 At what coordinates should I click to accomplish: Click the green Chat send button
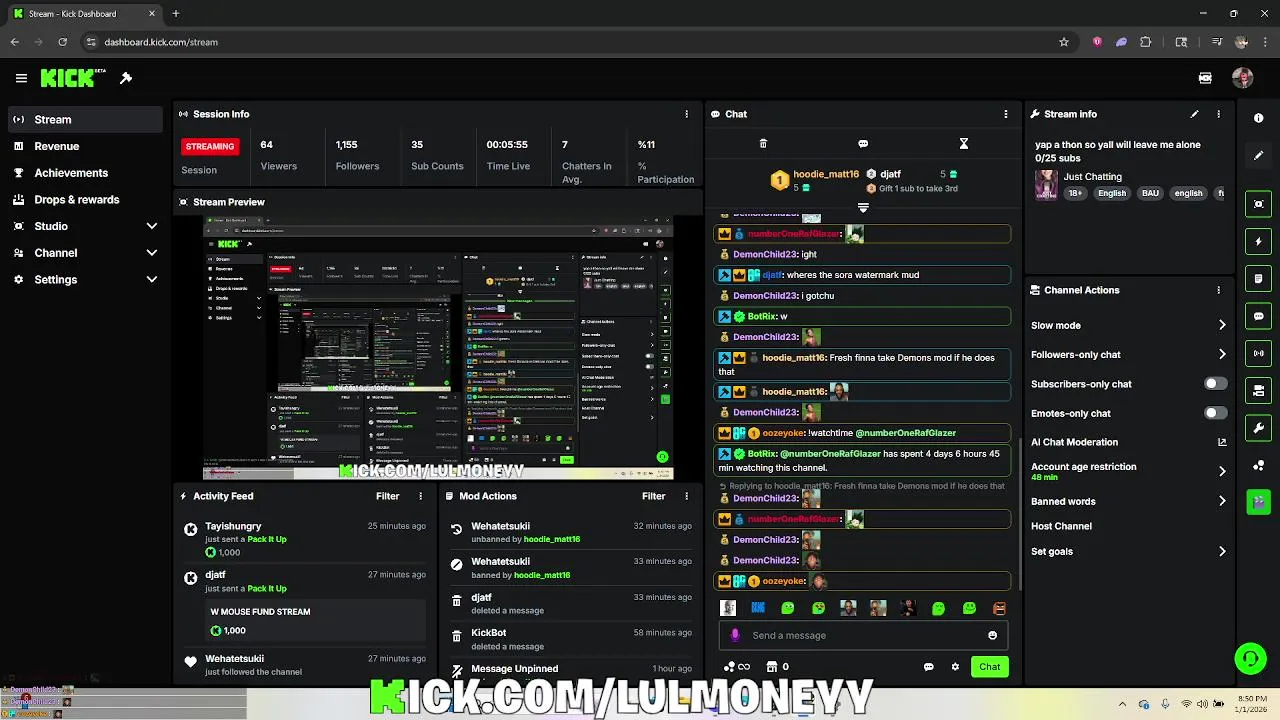coord(989,667)
